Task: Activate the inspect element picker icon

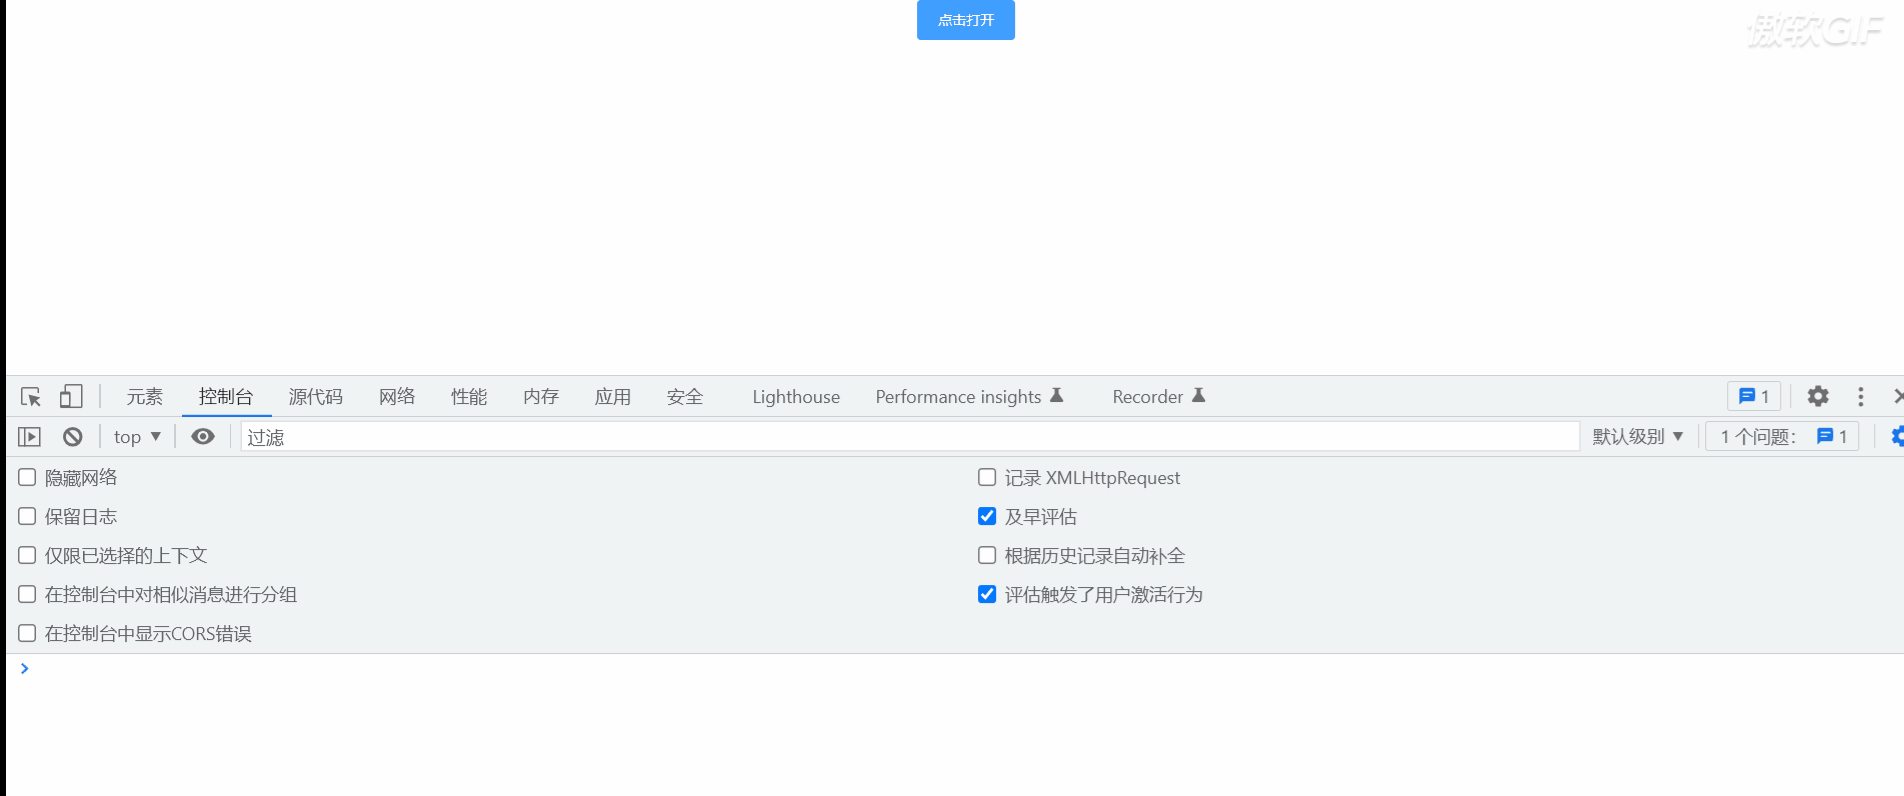Action: [31, 397]
